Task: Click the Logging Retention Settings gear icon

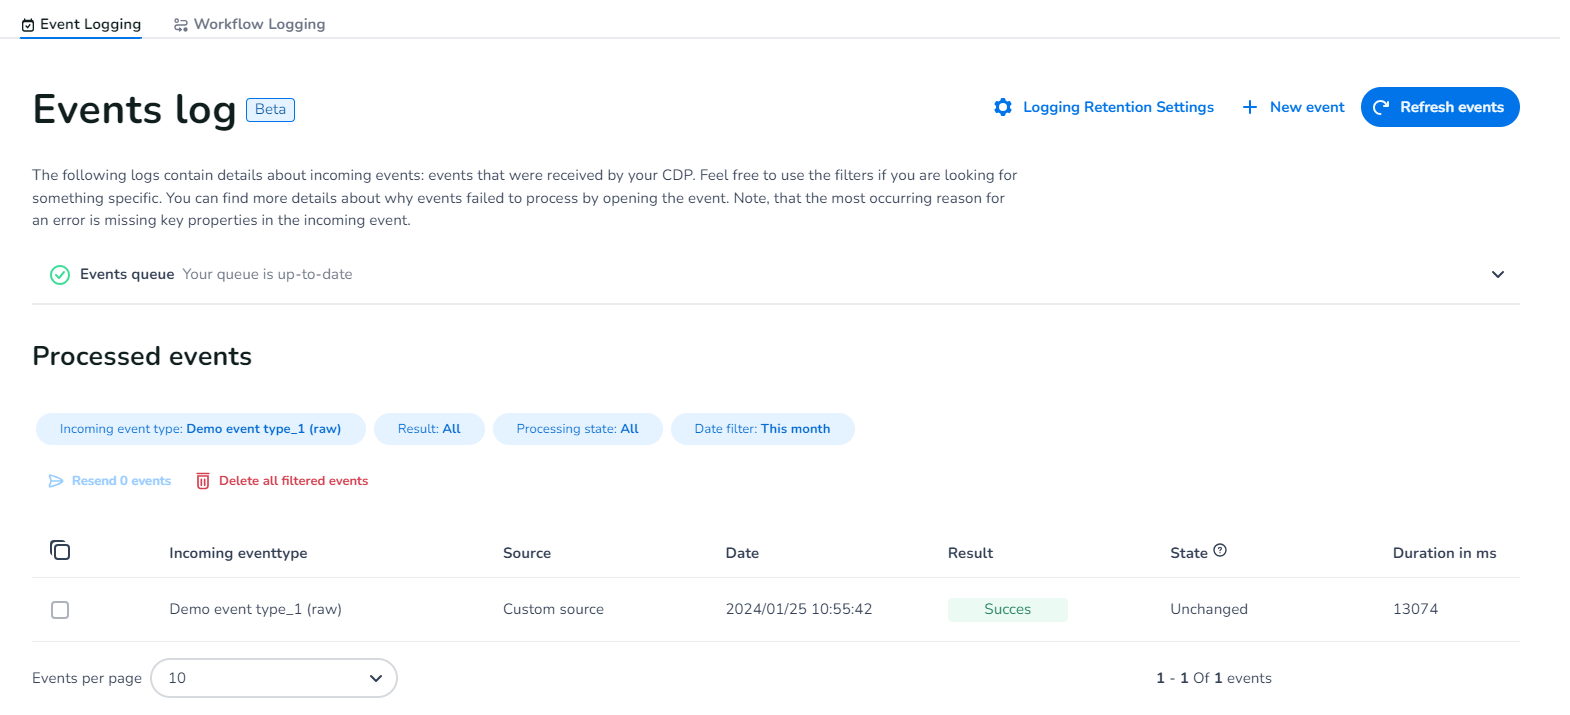Action: (1003, 107)
